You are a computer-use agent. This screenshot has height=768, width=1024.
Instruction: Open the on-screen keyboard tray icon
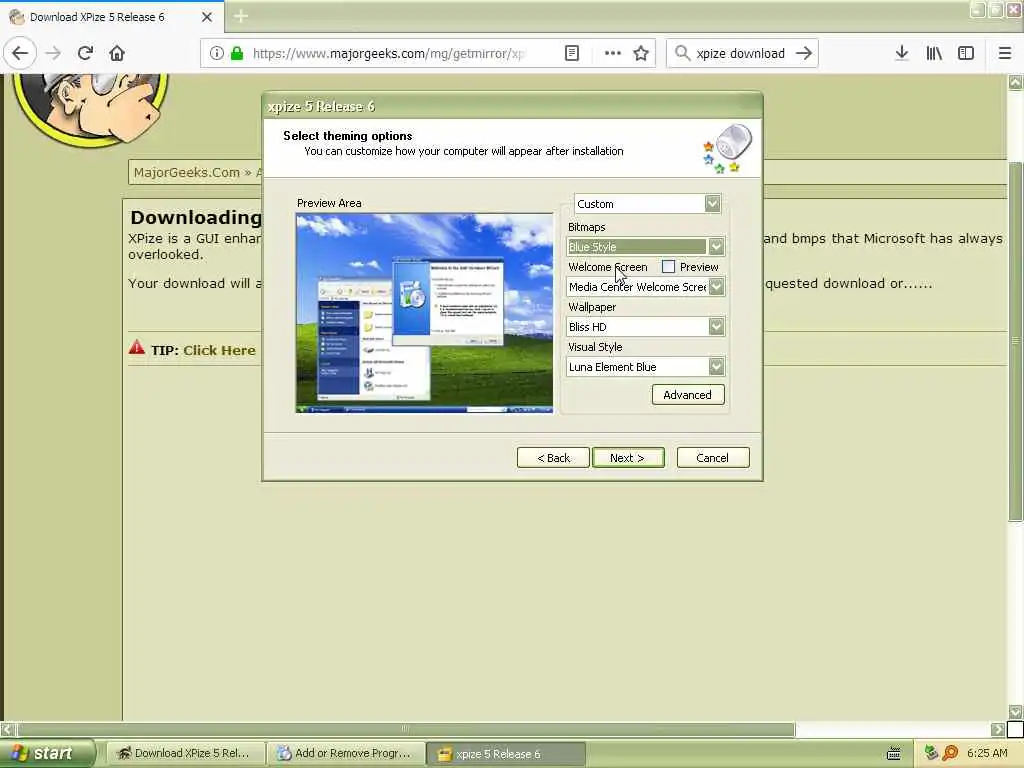coord(894,754)
